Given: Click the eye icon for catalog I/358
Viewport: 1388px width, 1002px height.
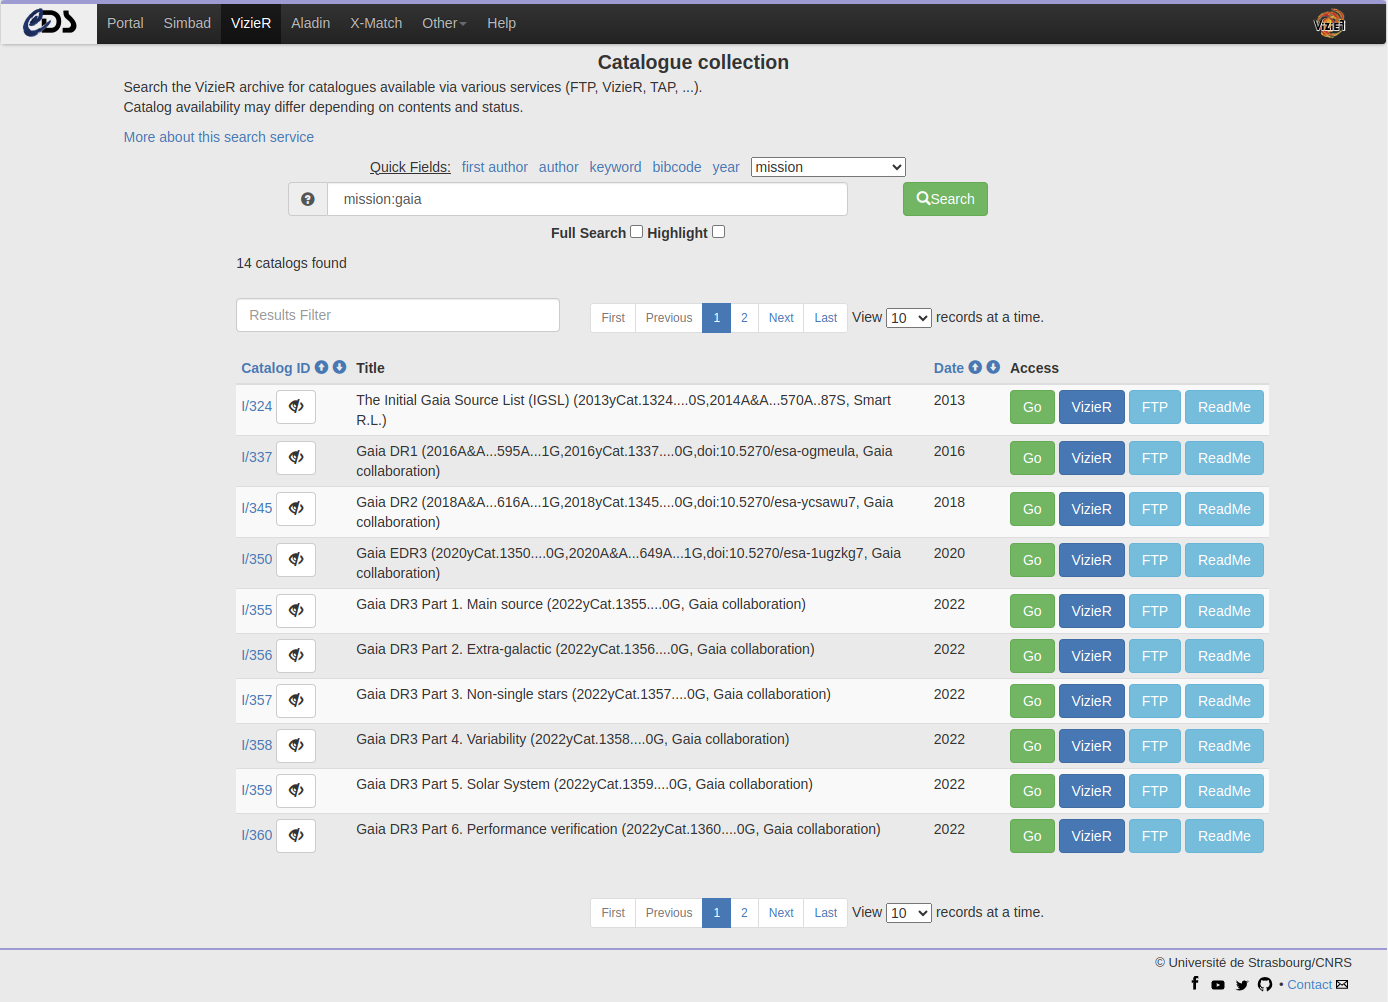Looking at the screenshot, I should [296, 746].
